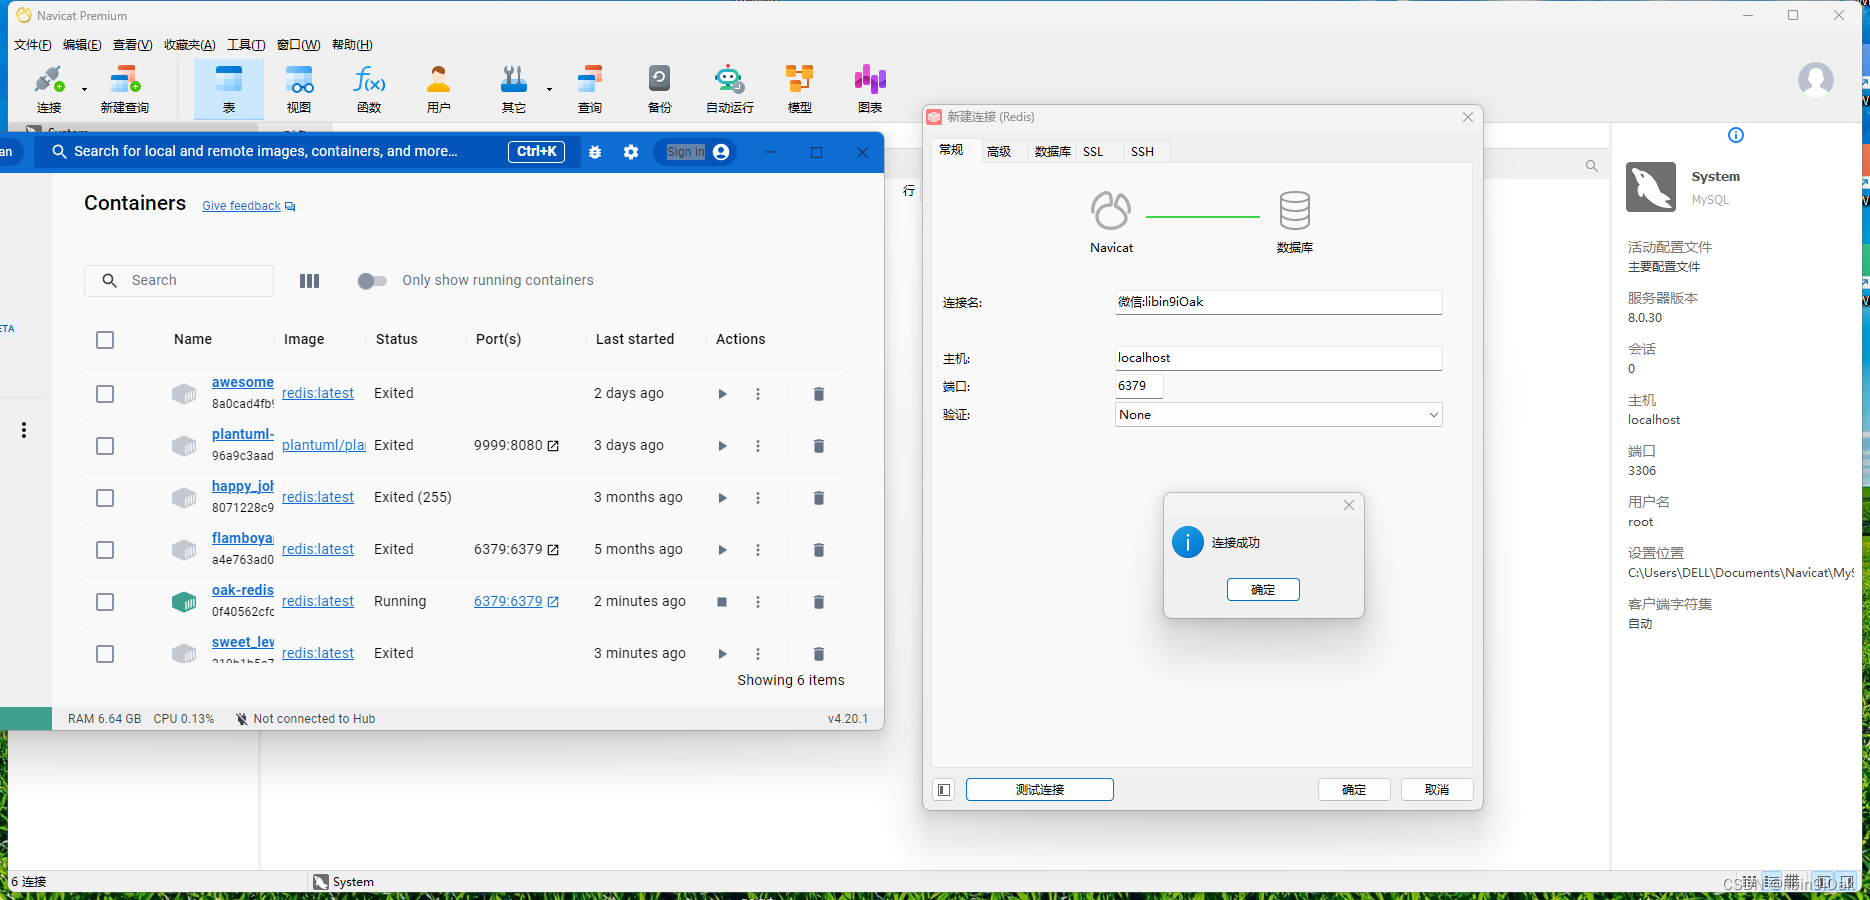Click the host (主机) localhost field
The height and width of the screenshot is (900, 1870).
tap(1278, 358)
